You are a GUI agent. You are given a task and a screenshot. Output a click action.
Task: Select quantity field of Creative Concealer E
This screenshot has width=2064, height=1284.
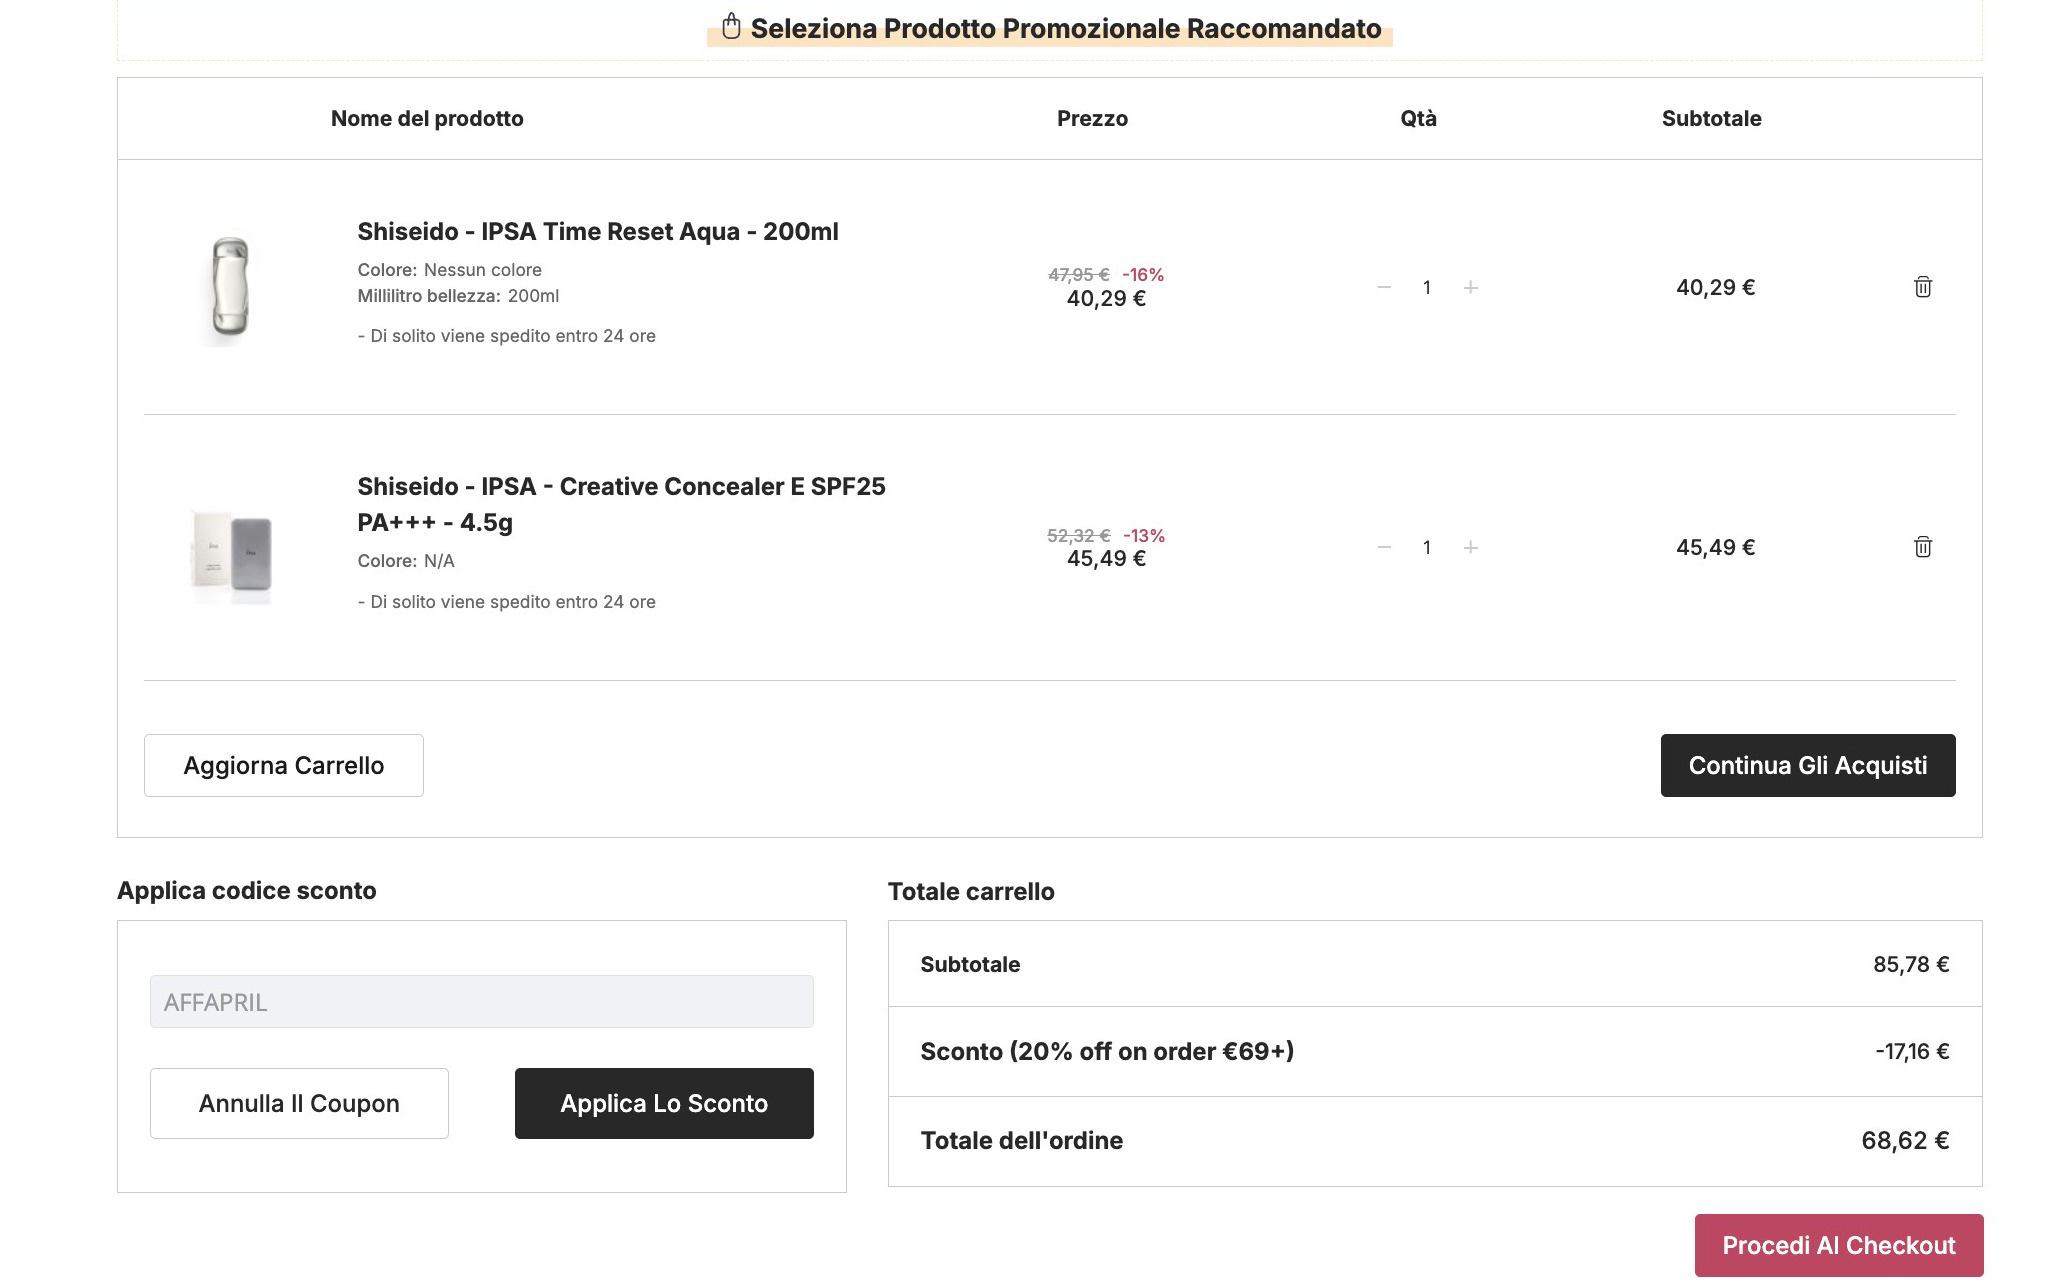click(x=1427, y=548)
